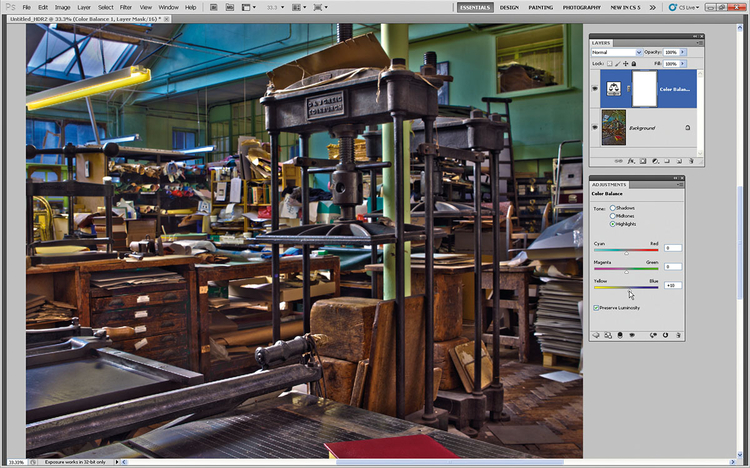Select the Color Balance layer mask thumbnail
The height and width of the screenshot is (468, 750).
[x=644, y=89]
